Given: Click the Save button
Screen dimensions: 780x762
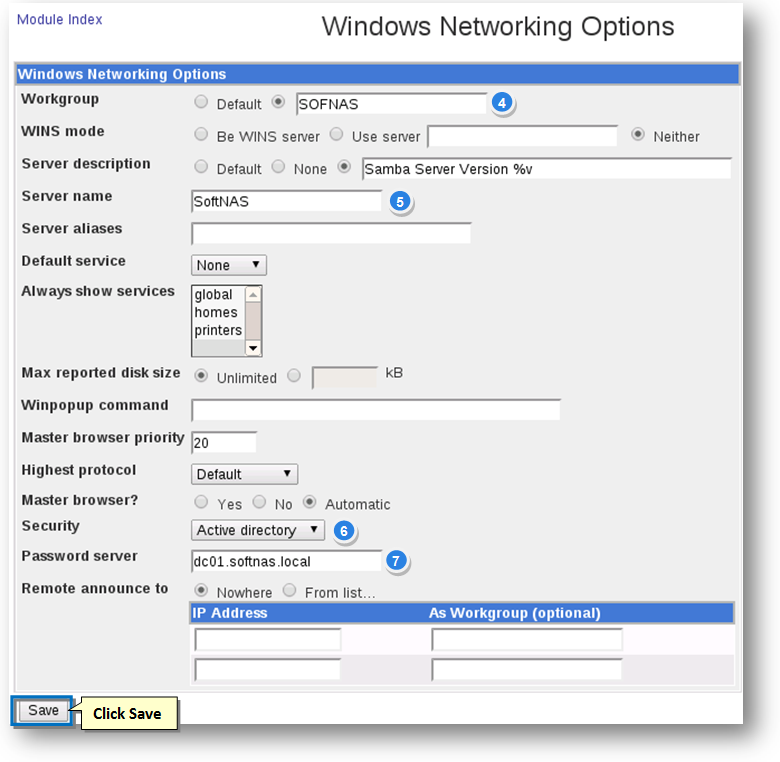Looking at the screenshot, I should tap(43, 710).
